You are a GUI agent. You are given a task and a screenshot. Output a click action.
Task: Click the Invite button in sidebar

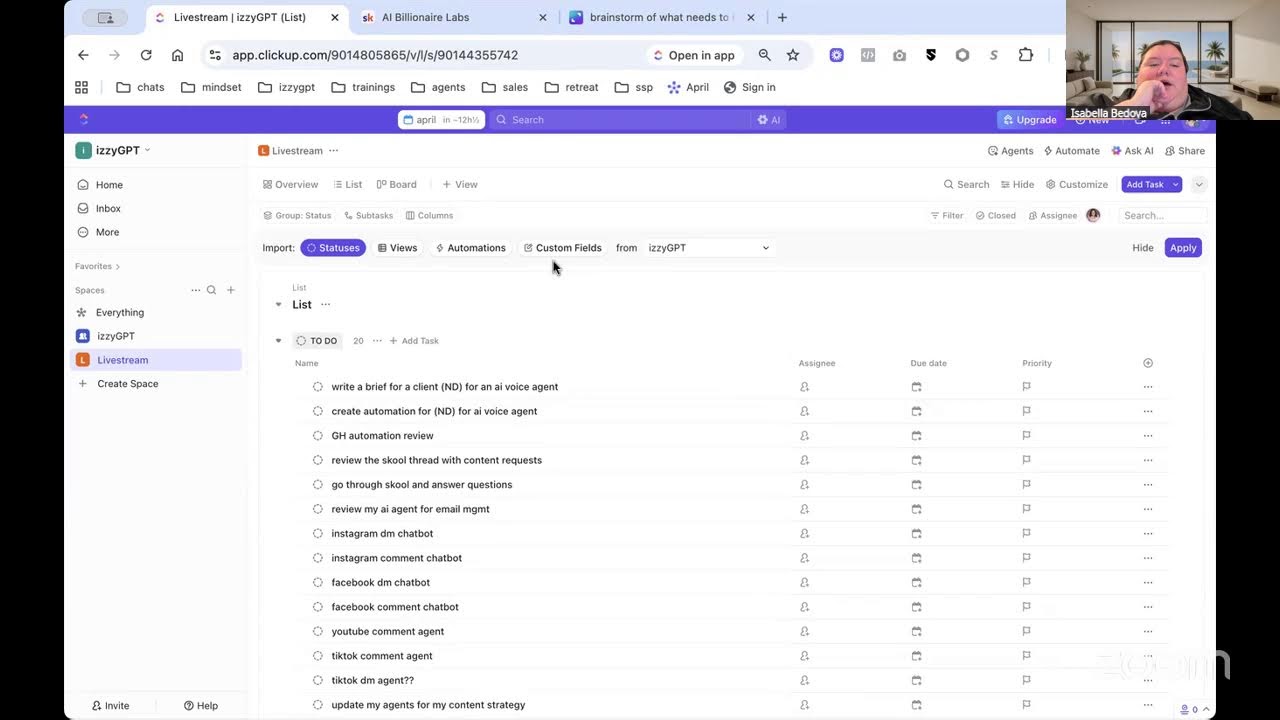click(110, 706)
